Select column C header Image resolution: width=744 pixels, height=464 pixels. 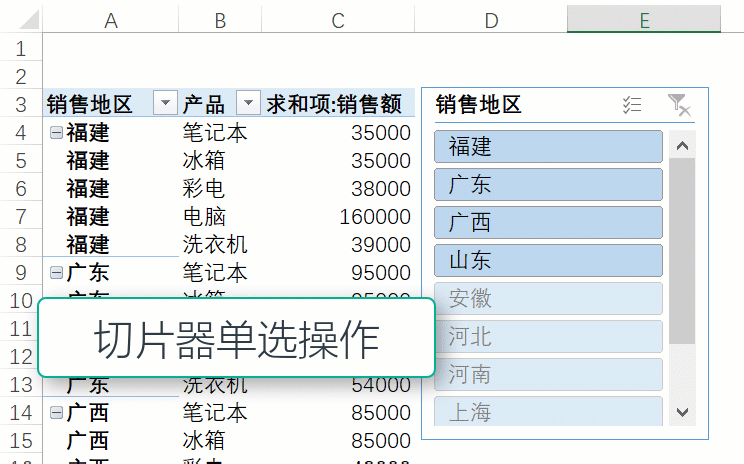pyautogui.click(x=338, y=20)
